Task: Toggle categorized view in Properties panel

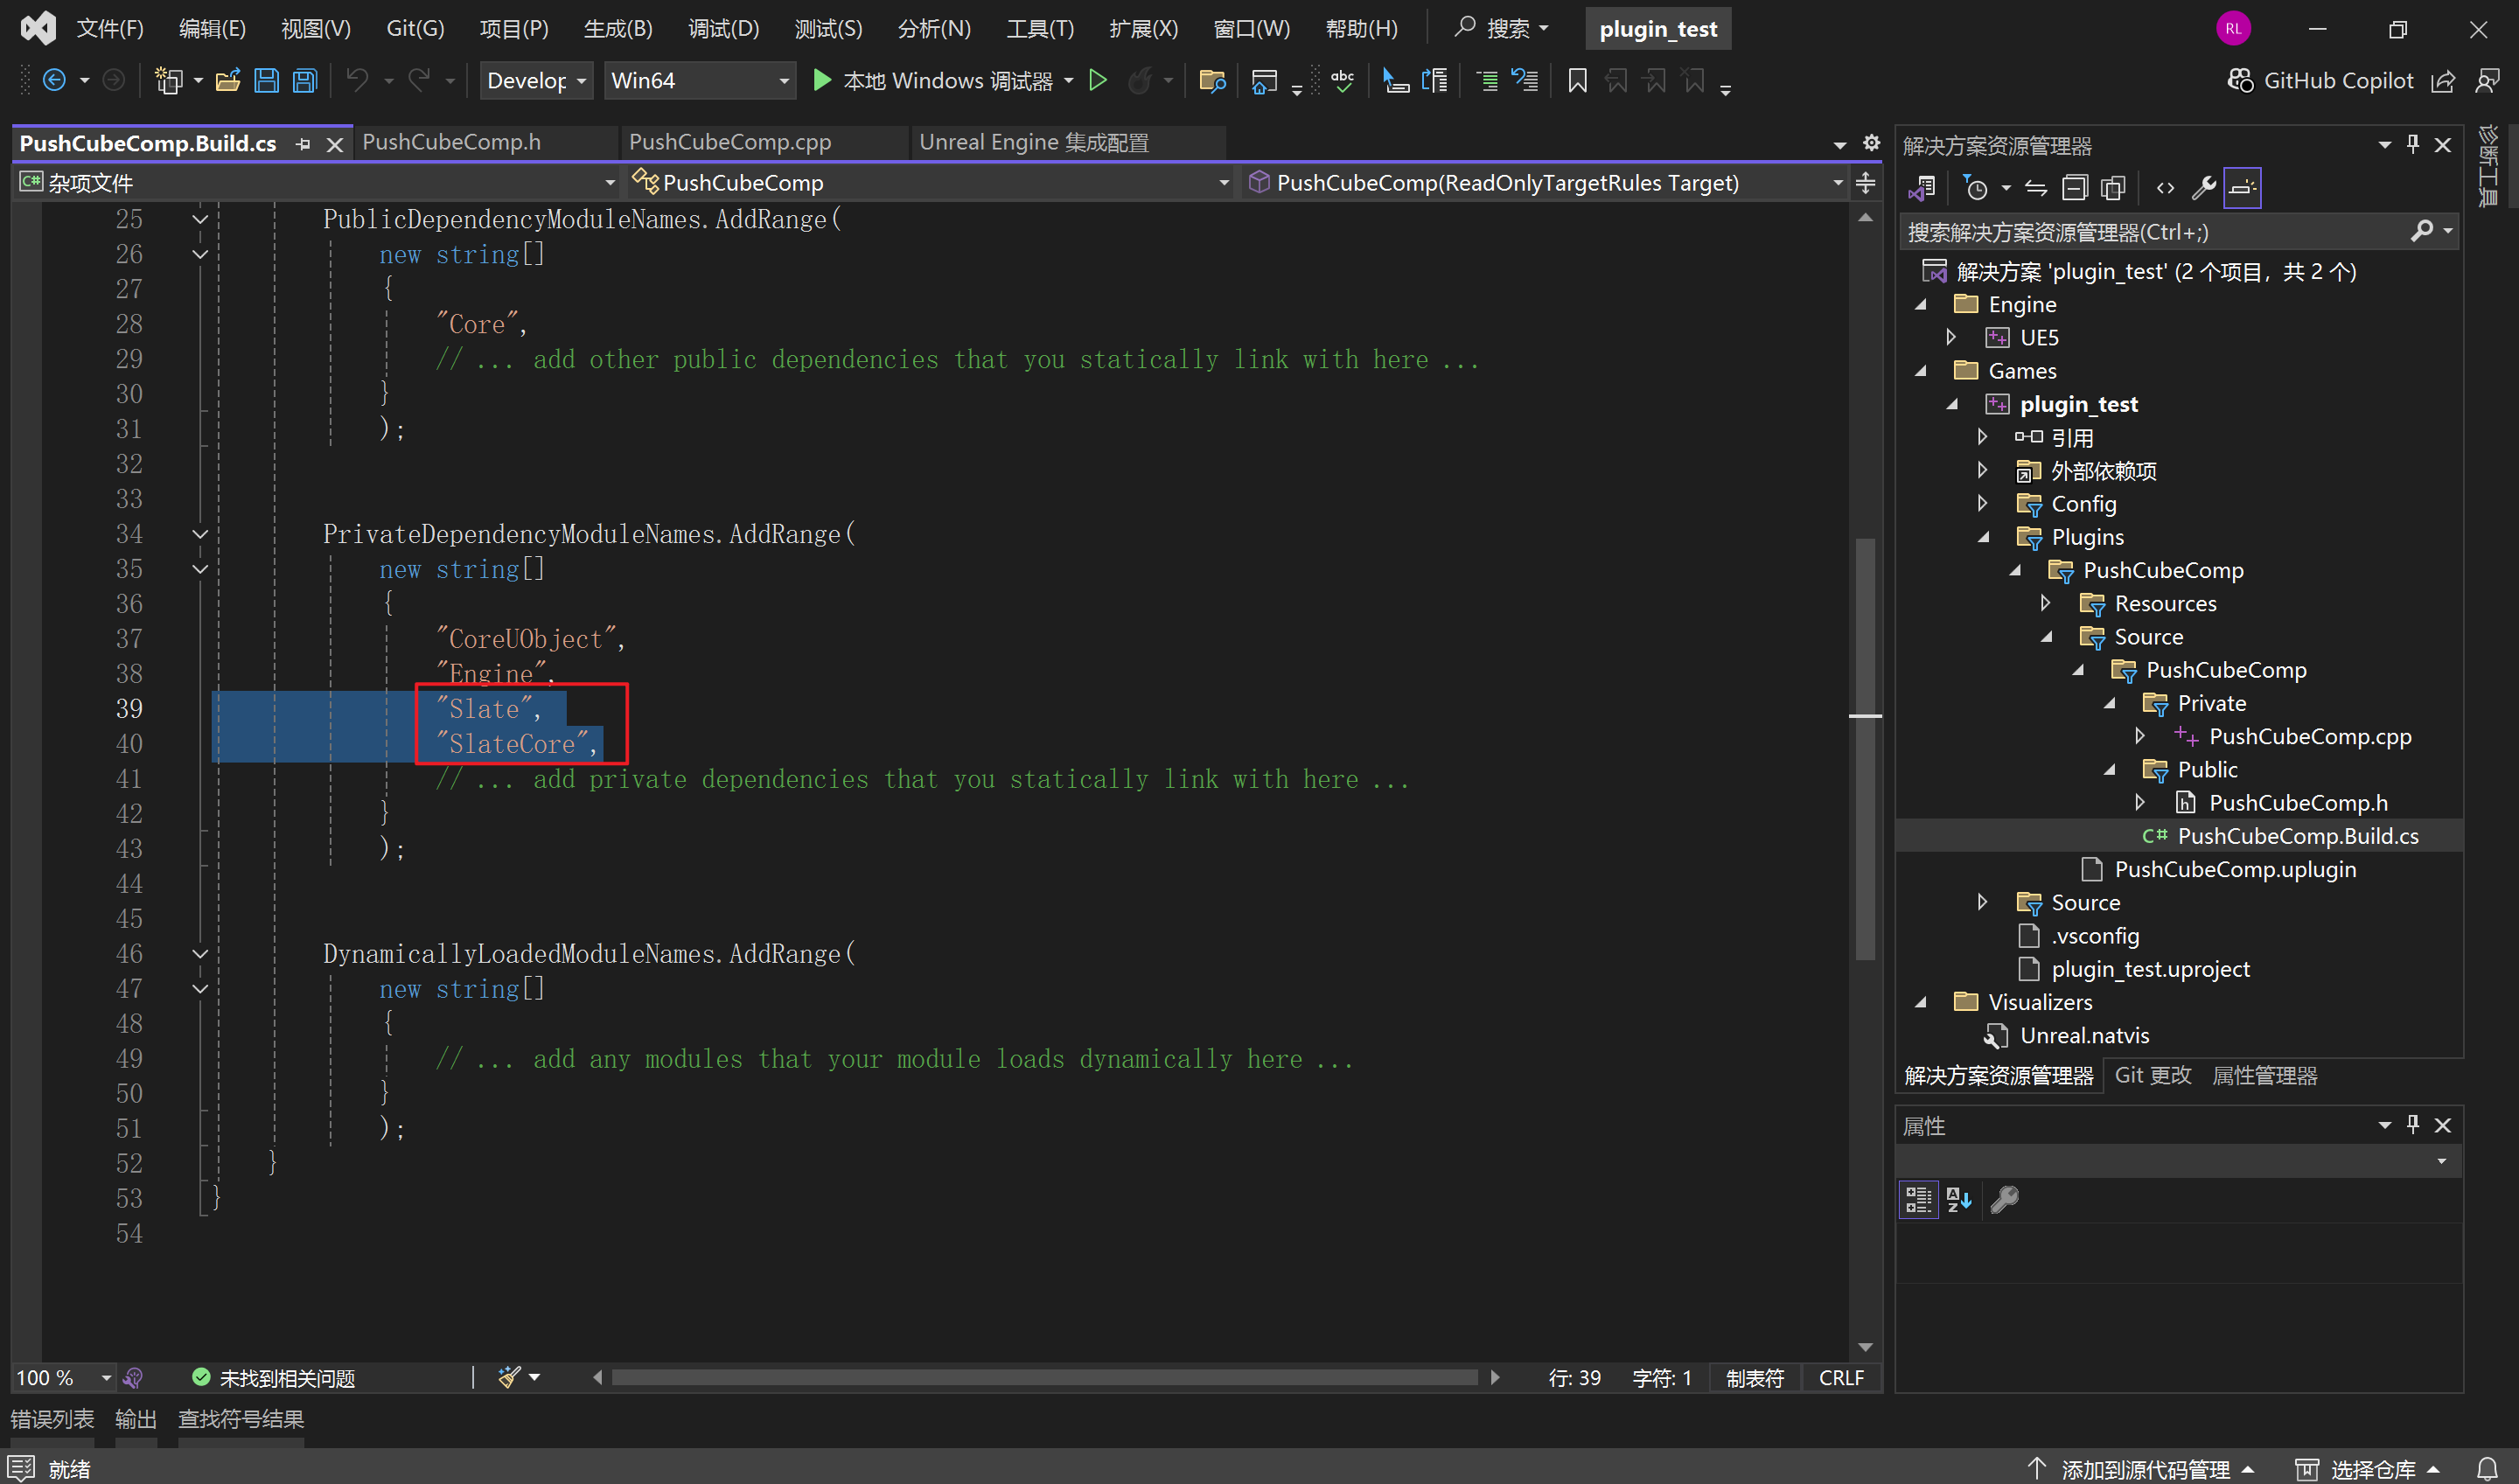Action: point(1918,1199)
